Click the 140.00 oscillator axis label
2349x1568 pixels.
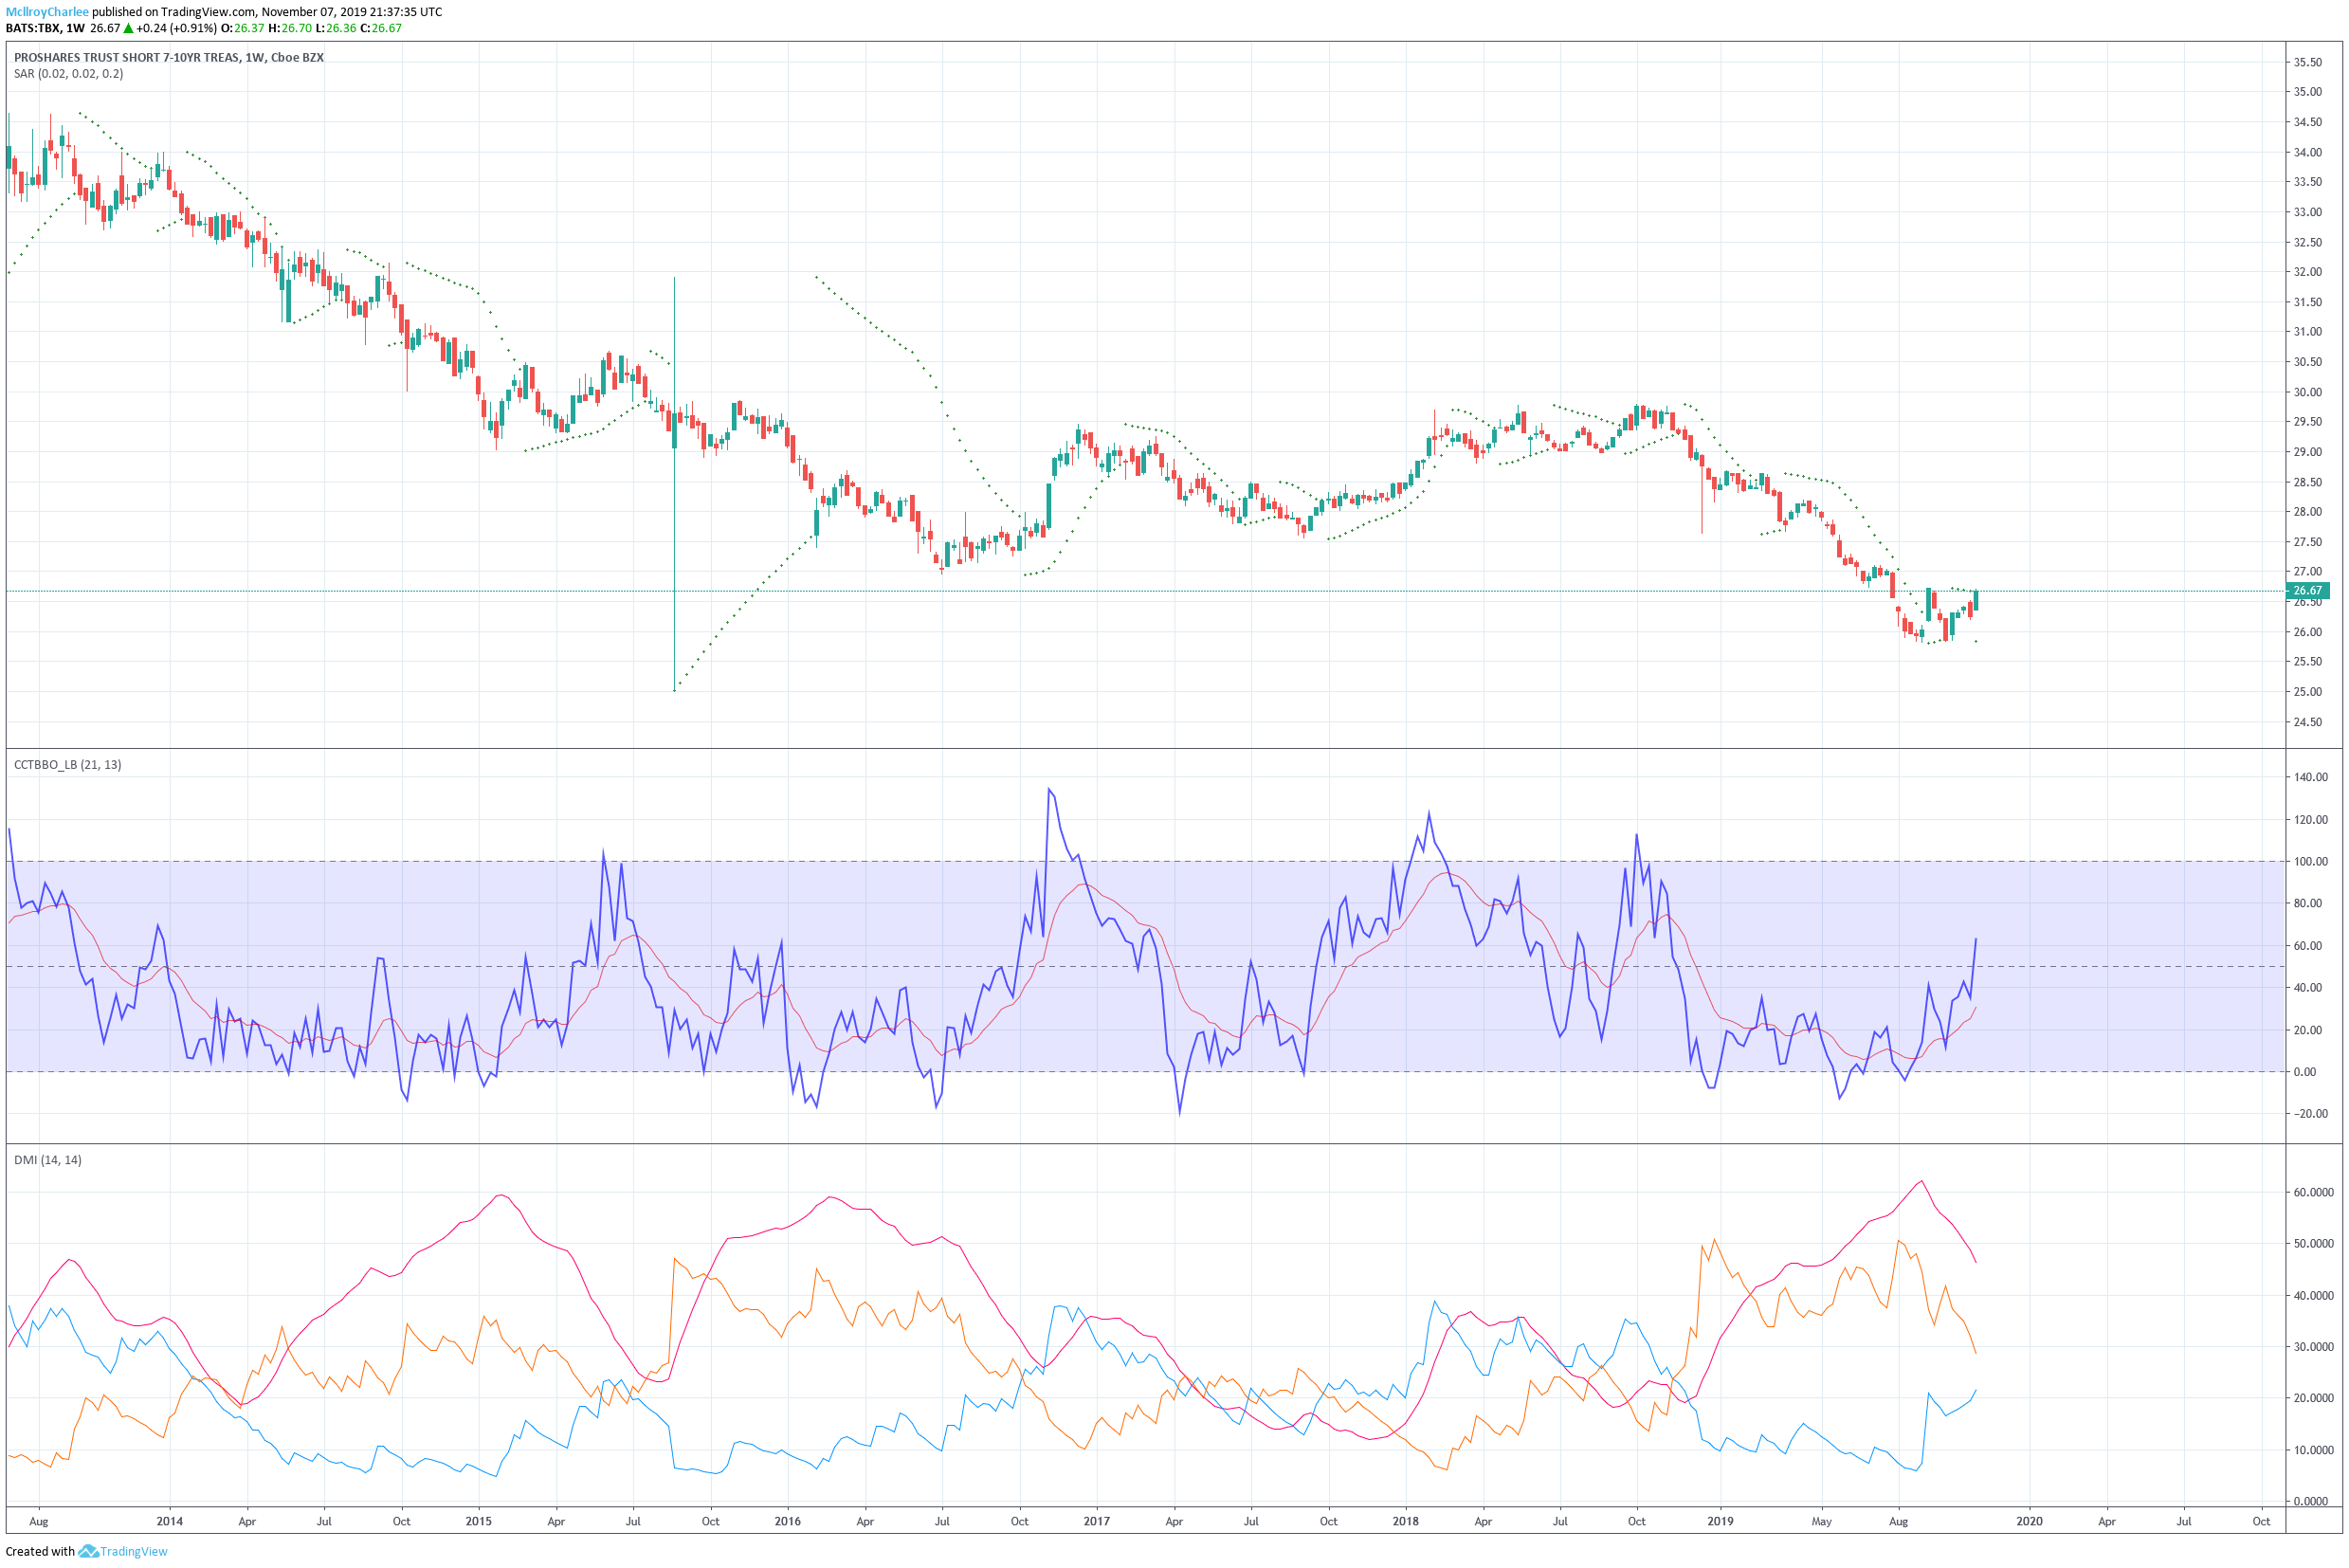2311,777
